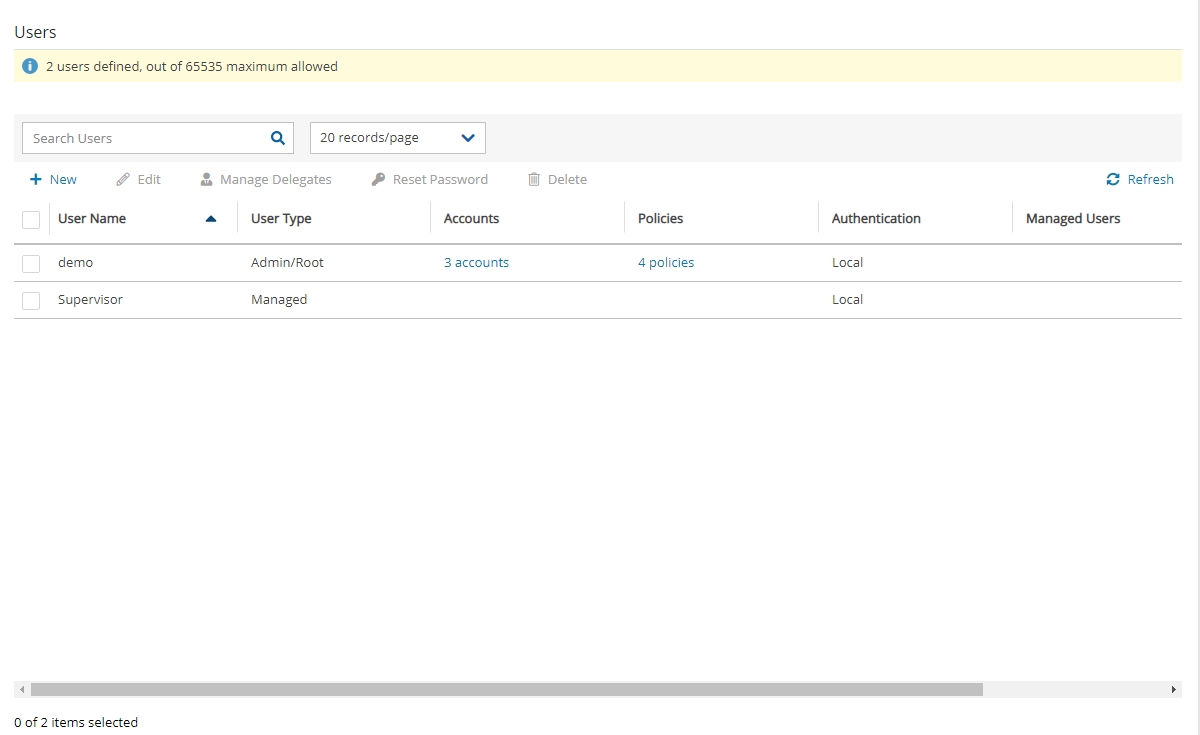
Task: Click the horizontal scrollbar right arrow
Action: point(1174,690)
